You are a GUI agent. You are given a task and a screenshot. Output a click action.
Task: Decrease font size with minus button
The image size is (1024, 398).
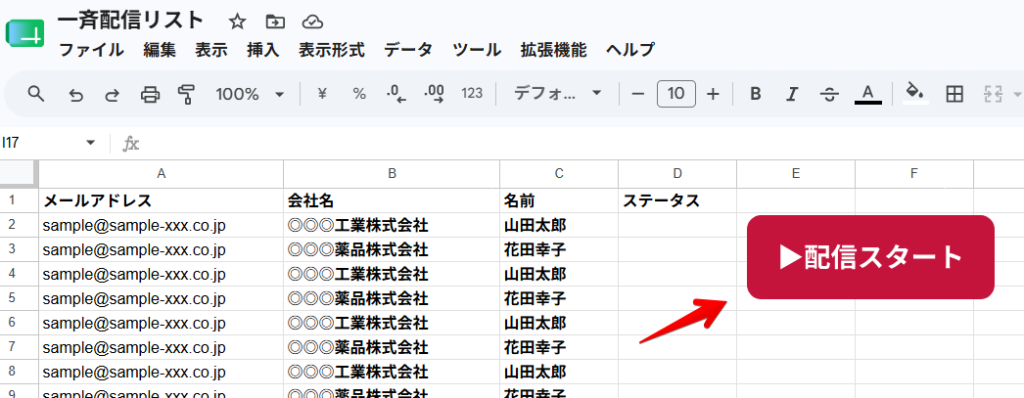[639, 94]
